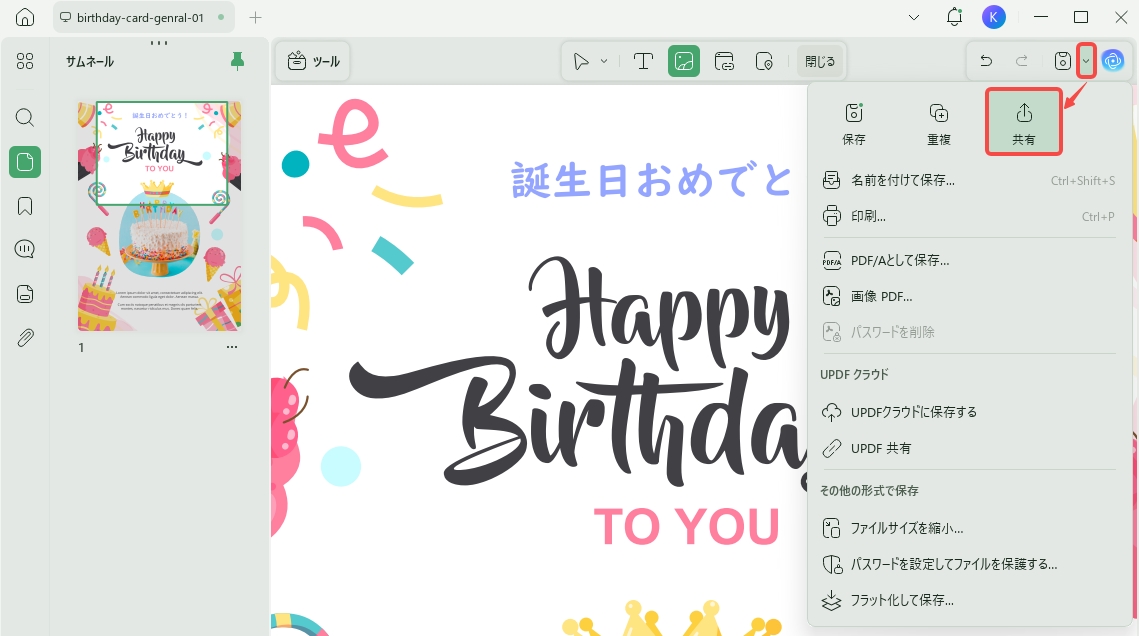Select the page 1 birthday card thumbnail

coord(159,216)
